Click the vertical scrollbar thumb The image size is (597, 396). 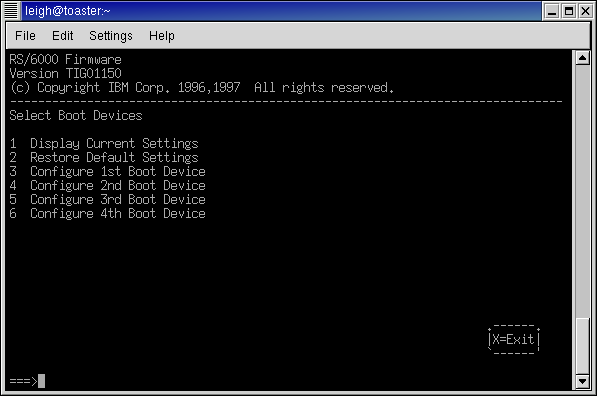582,346
